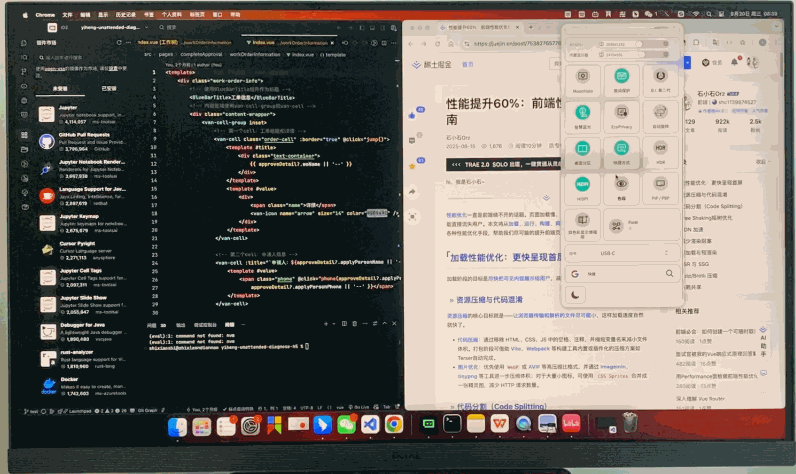Select the rust-analyzer extension entry
This screenshot has height=474, width=796.
(83, 358)
